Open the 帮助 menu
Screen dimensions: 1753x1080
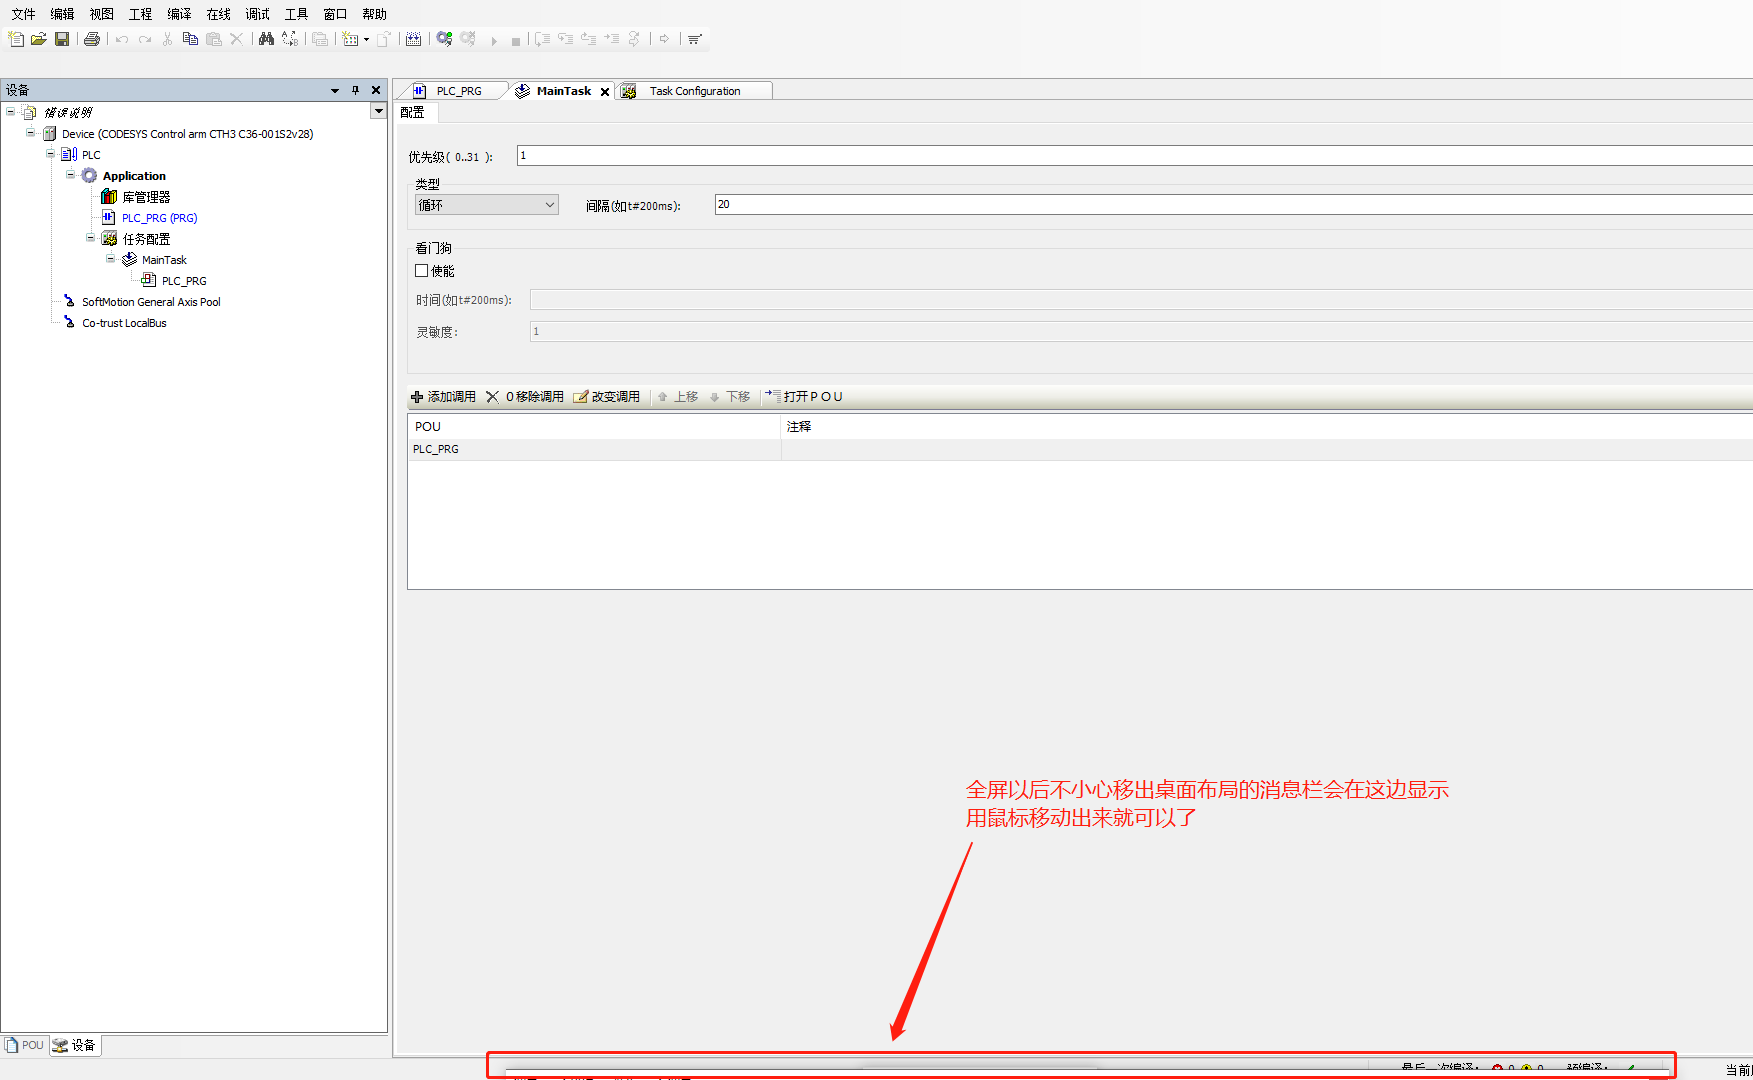pos(374,14)
